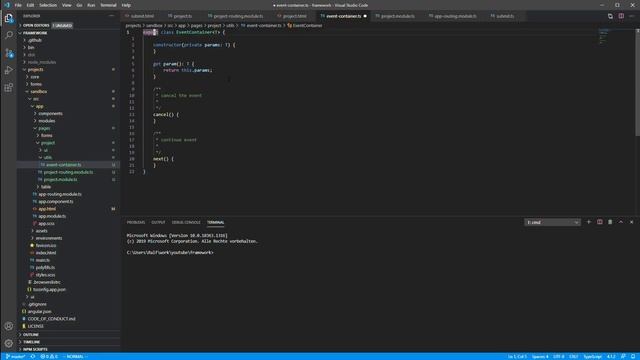640x360 pixels.
Task: Click the UTF-8 encoding indicator
Action: coord(558,356)
